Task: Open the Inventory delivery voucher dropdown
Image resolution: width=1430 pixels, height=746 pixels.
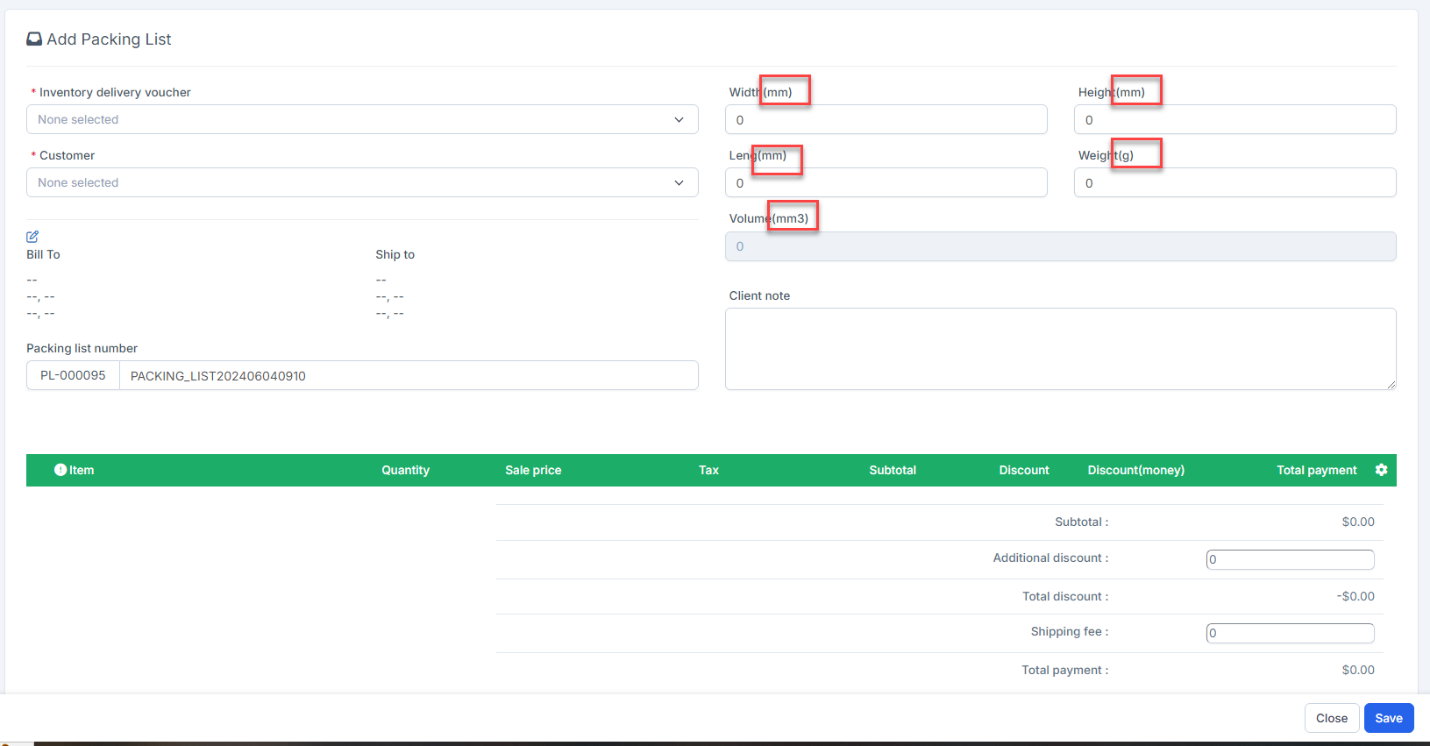Action: 362,119
